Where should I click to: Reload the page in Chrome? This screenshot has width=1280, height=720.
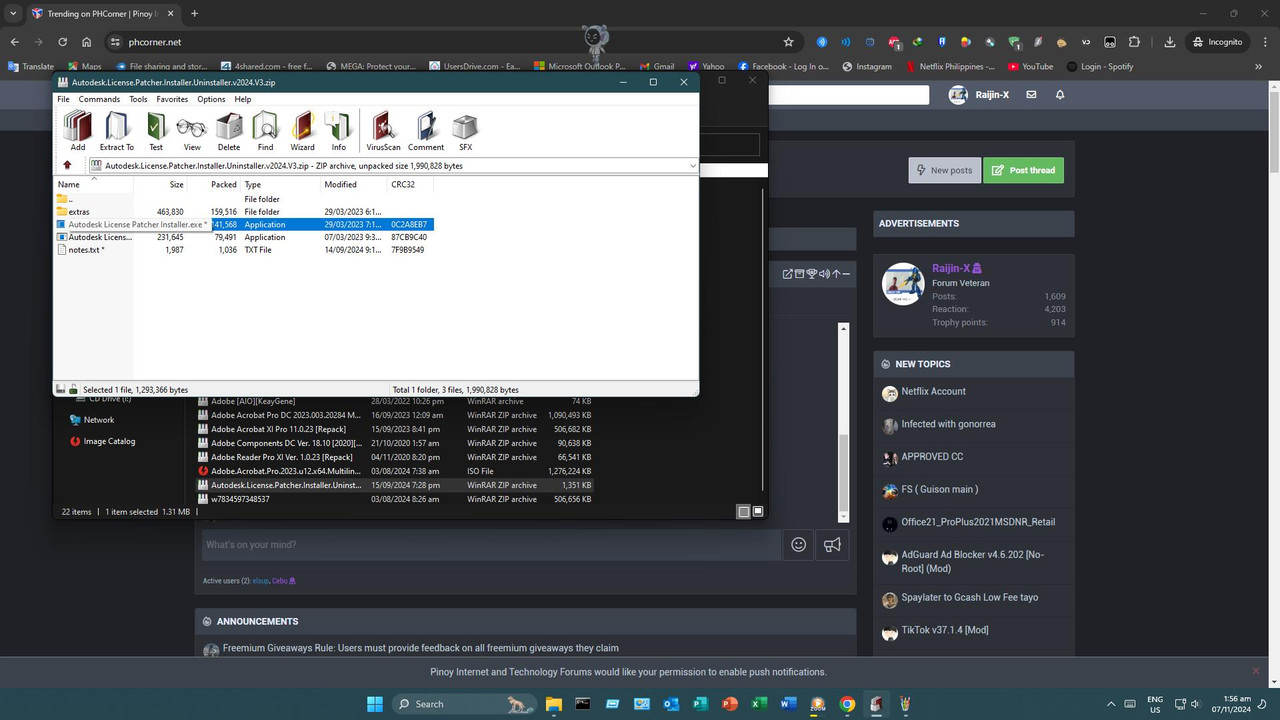point(62,42)
